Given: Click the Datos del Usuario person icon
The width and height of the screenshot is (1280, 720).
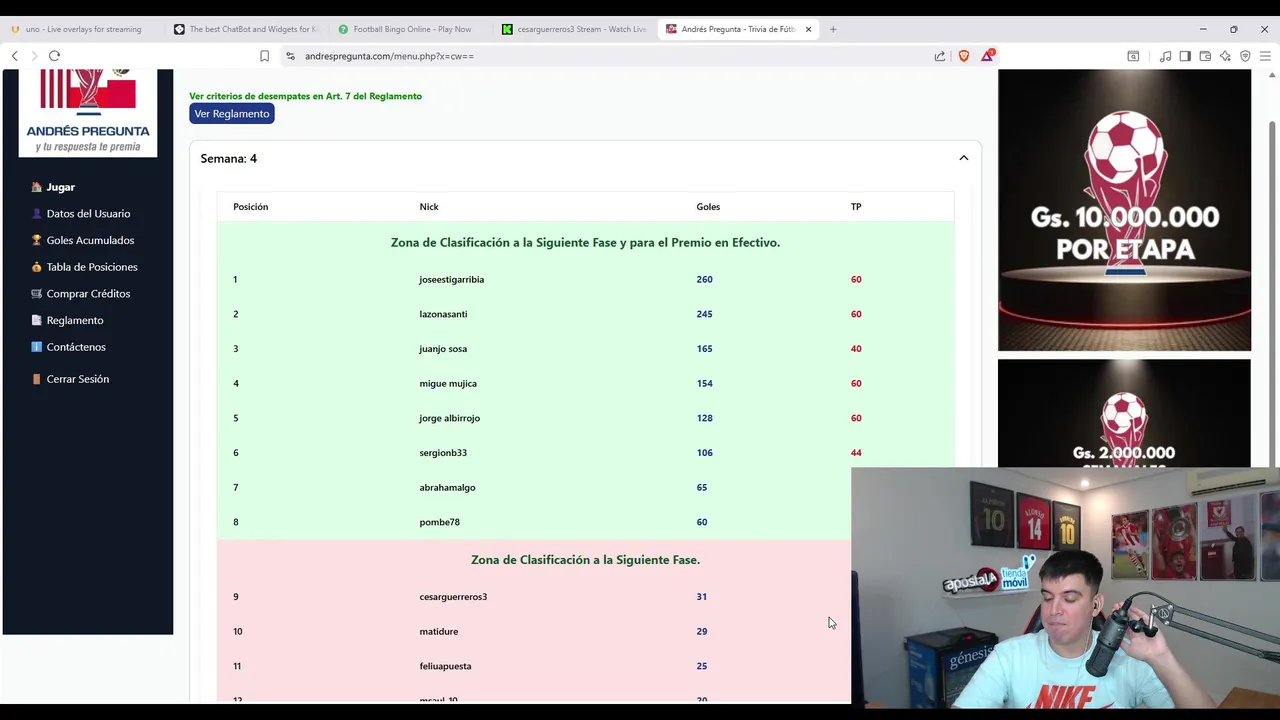Looking at the screenshot, I should point(37,214).
